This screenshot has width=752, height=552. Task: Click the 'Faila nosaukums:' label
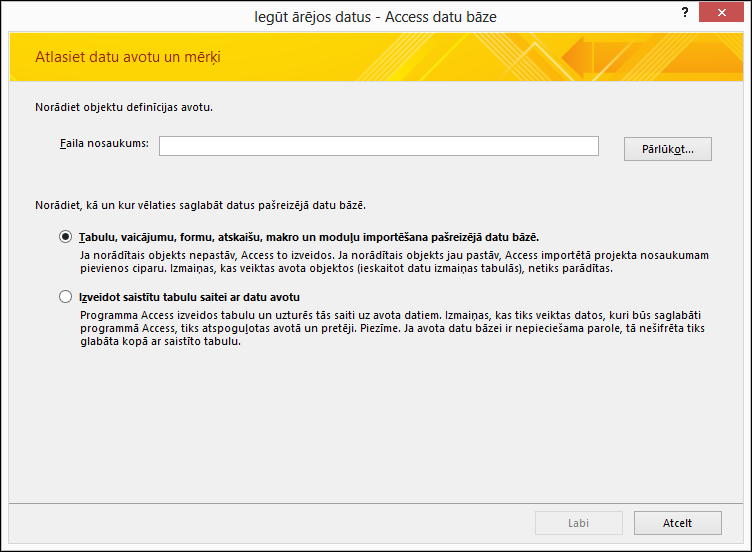[104, 143]
